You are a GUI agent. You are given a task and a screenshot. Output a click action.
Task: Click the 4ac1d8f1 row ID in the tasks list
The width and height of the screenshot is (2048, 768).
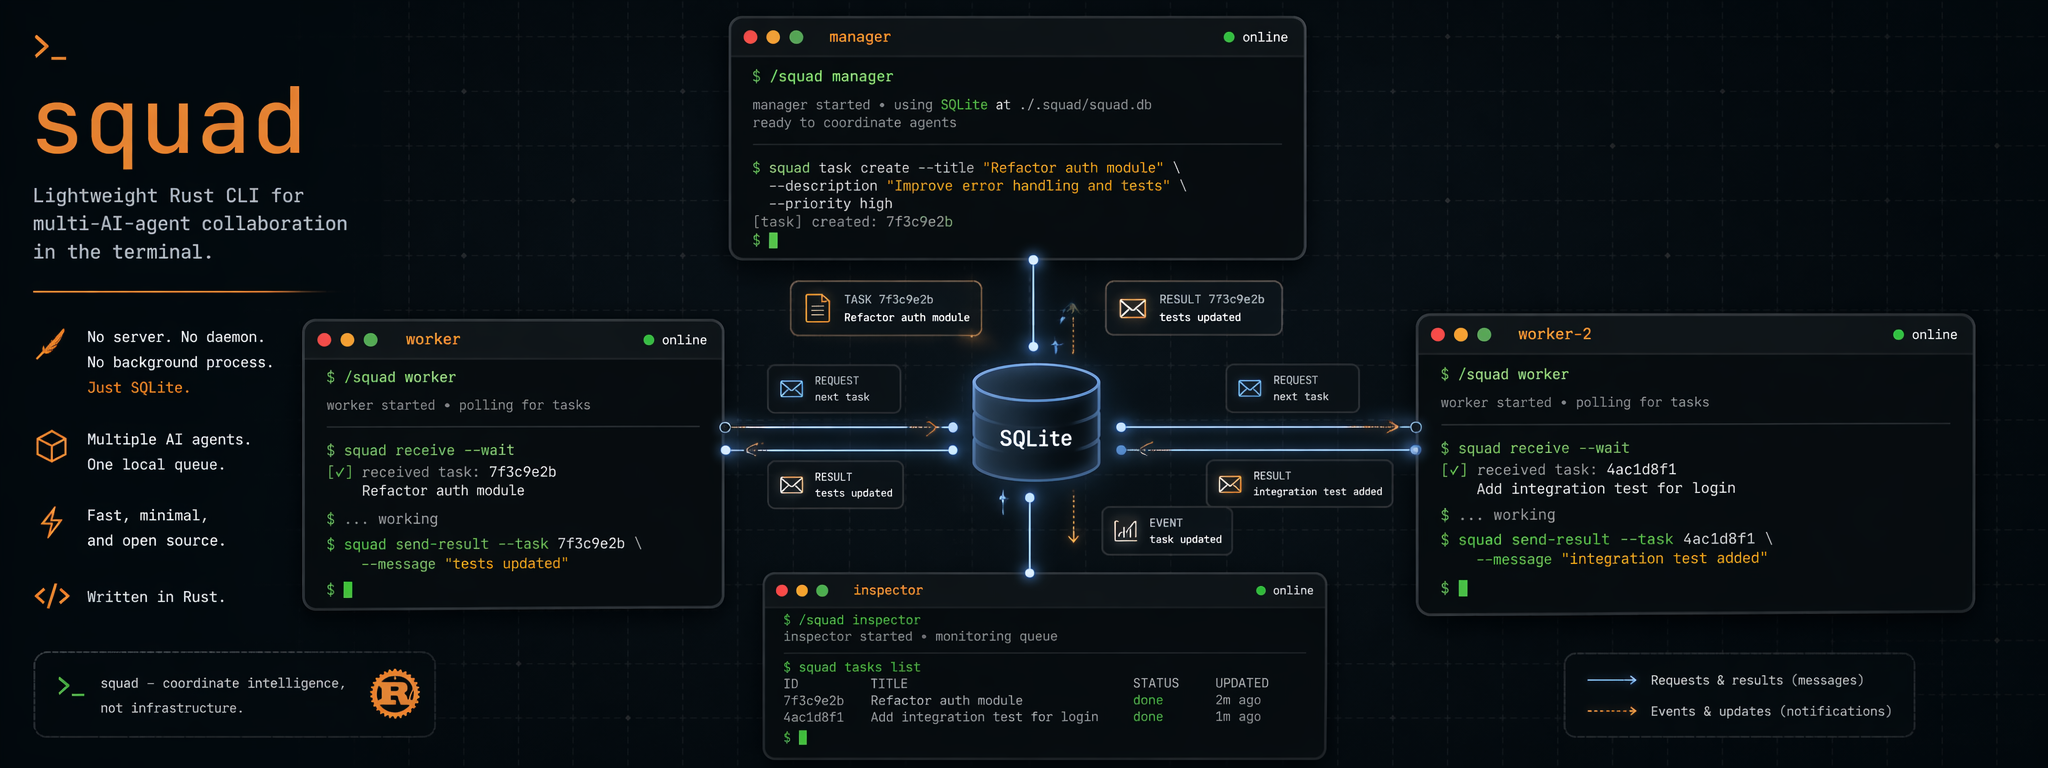pos(814,717)
